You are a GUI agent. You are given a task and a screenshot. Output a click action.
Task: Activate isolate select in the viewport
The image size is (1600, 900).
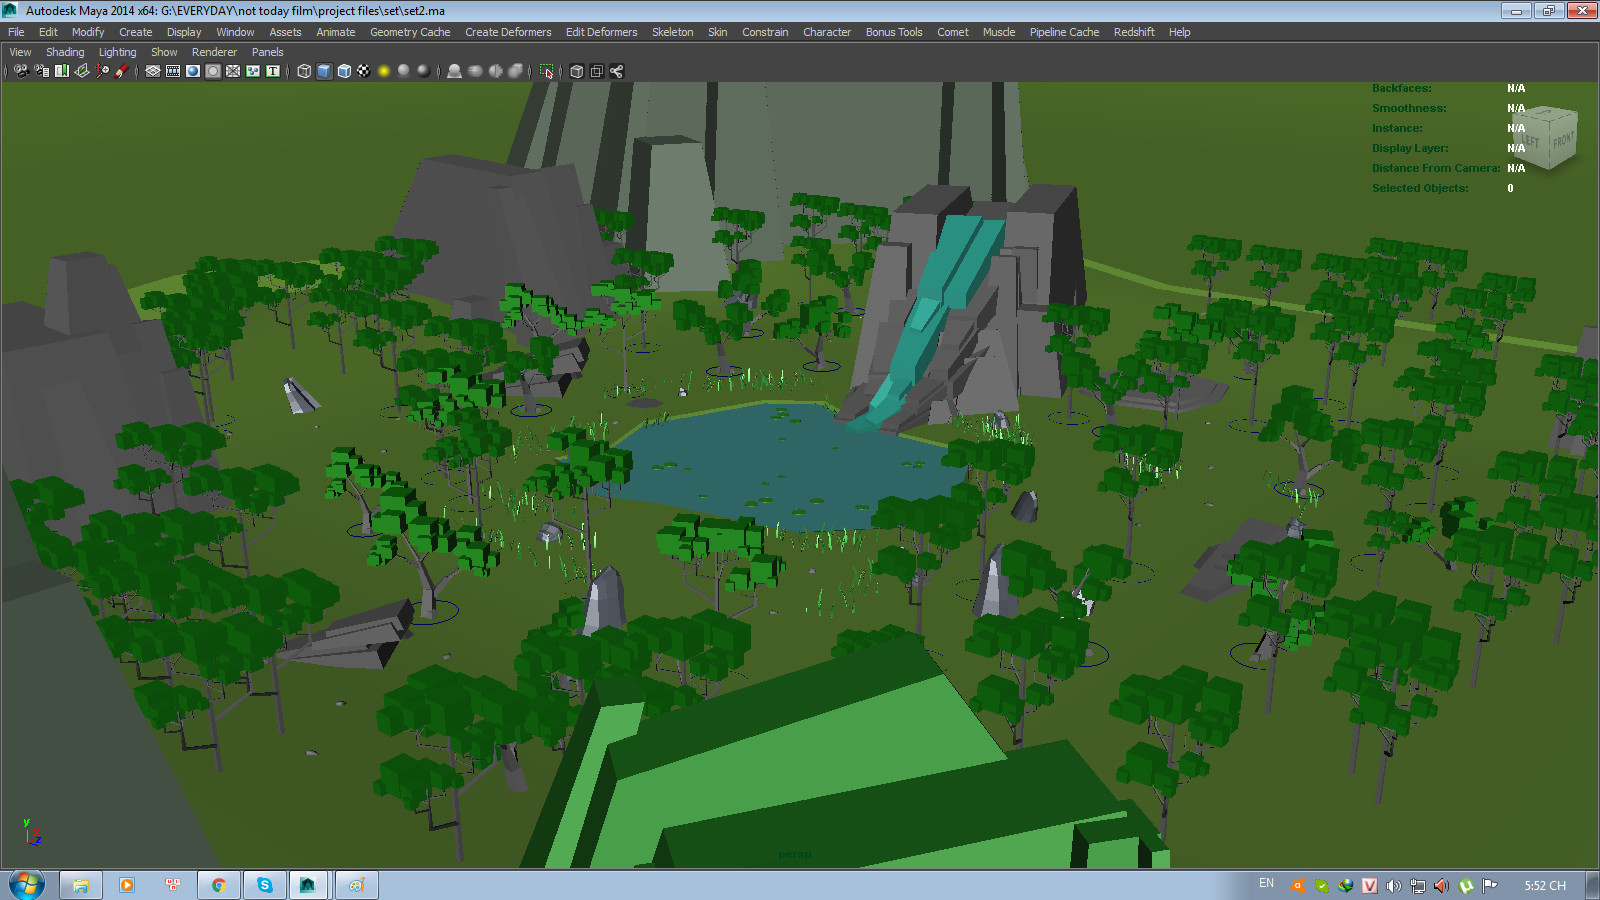point(546,71)
